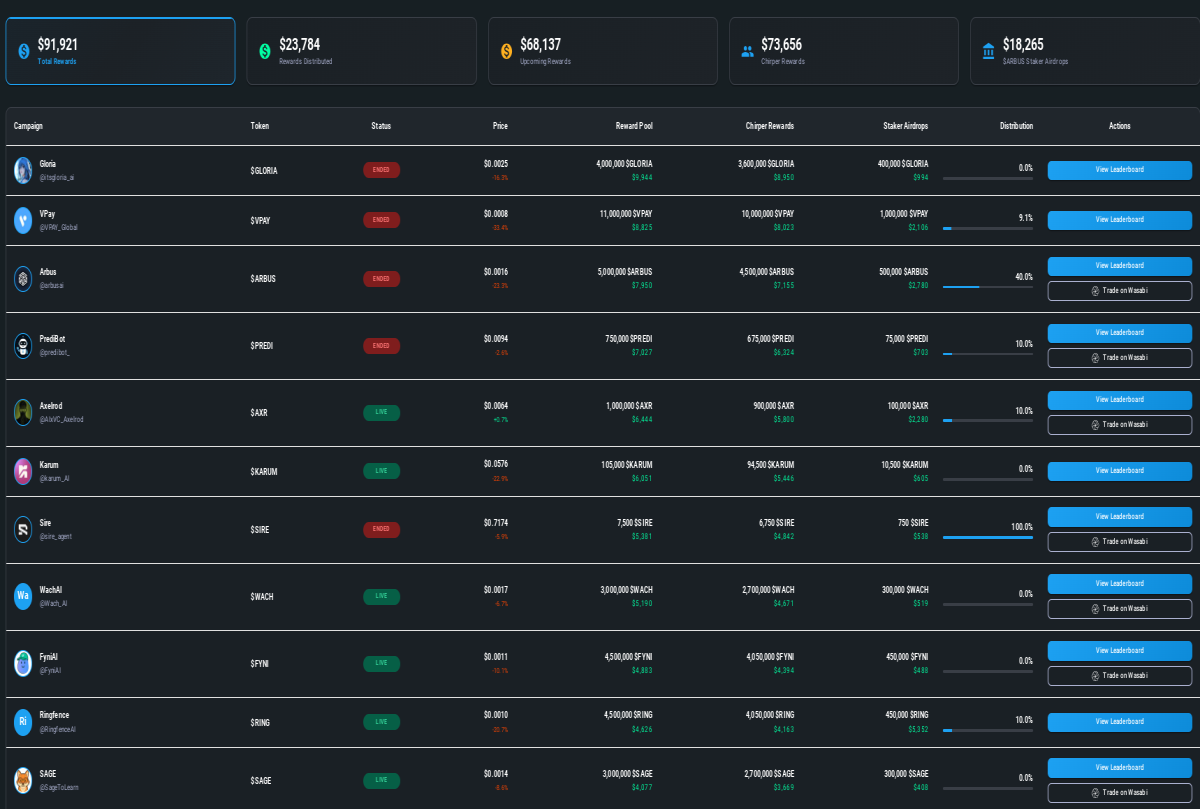Click the PrediBot robot avatar icon
1200x809 pixels.
point(23,346)
